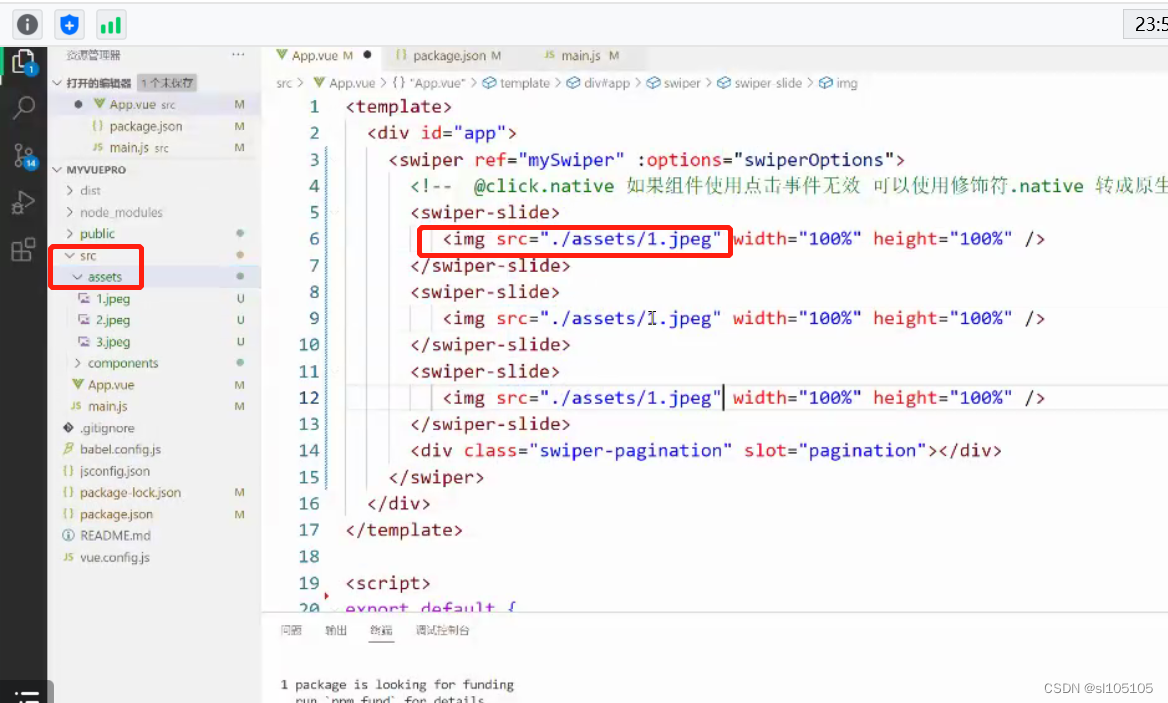The image size is (1168, 703).
Task: Open Source Control view with 14 badge
Action: tap(23, 156)
